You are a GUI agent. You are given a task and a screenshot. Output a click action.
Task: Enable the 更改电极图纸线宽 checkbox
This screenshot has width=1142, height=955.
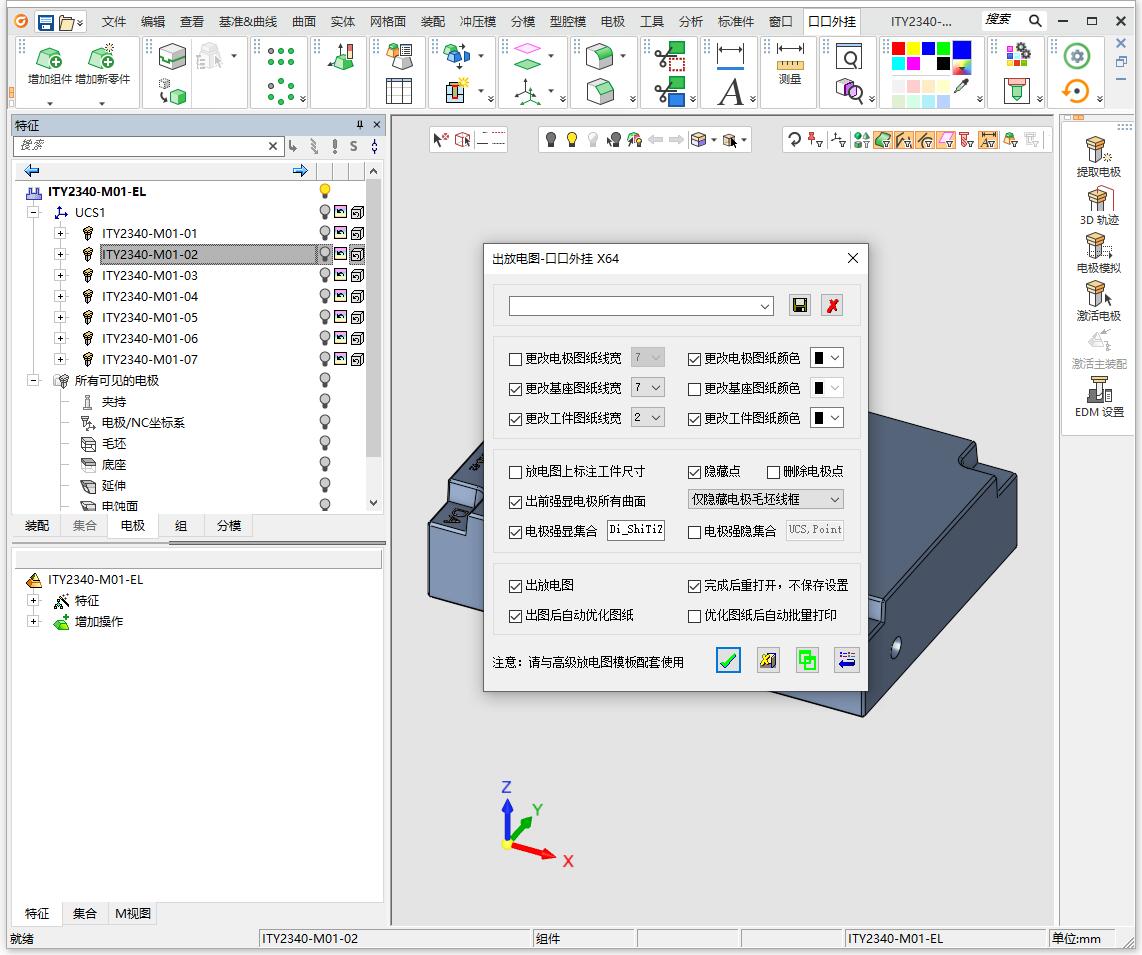516,359
